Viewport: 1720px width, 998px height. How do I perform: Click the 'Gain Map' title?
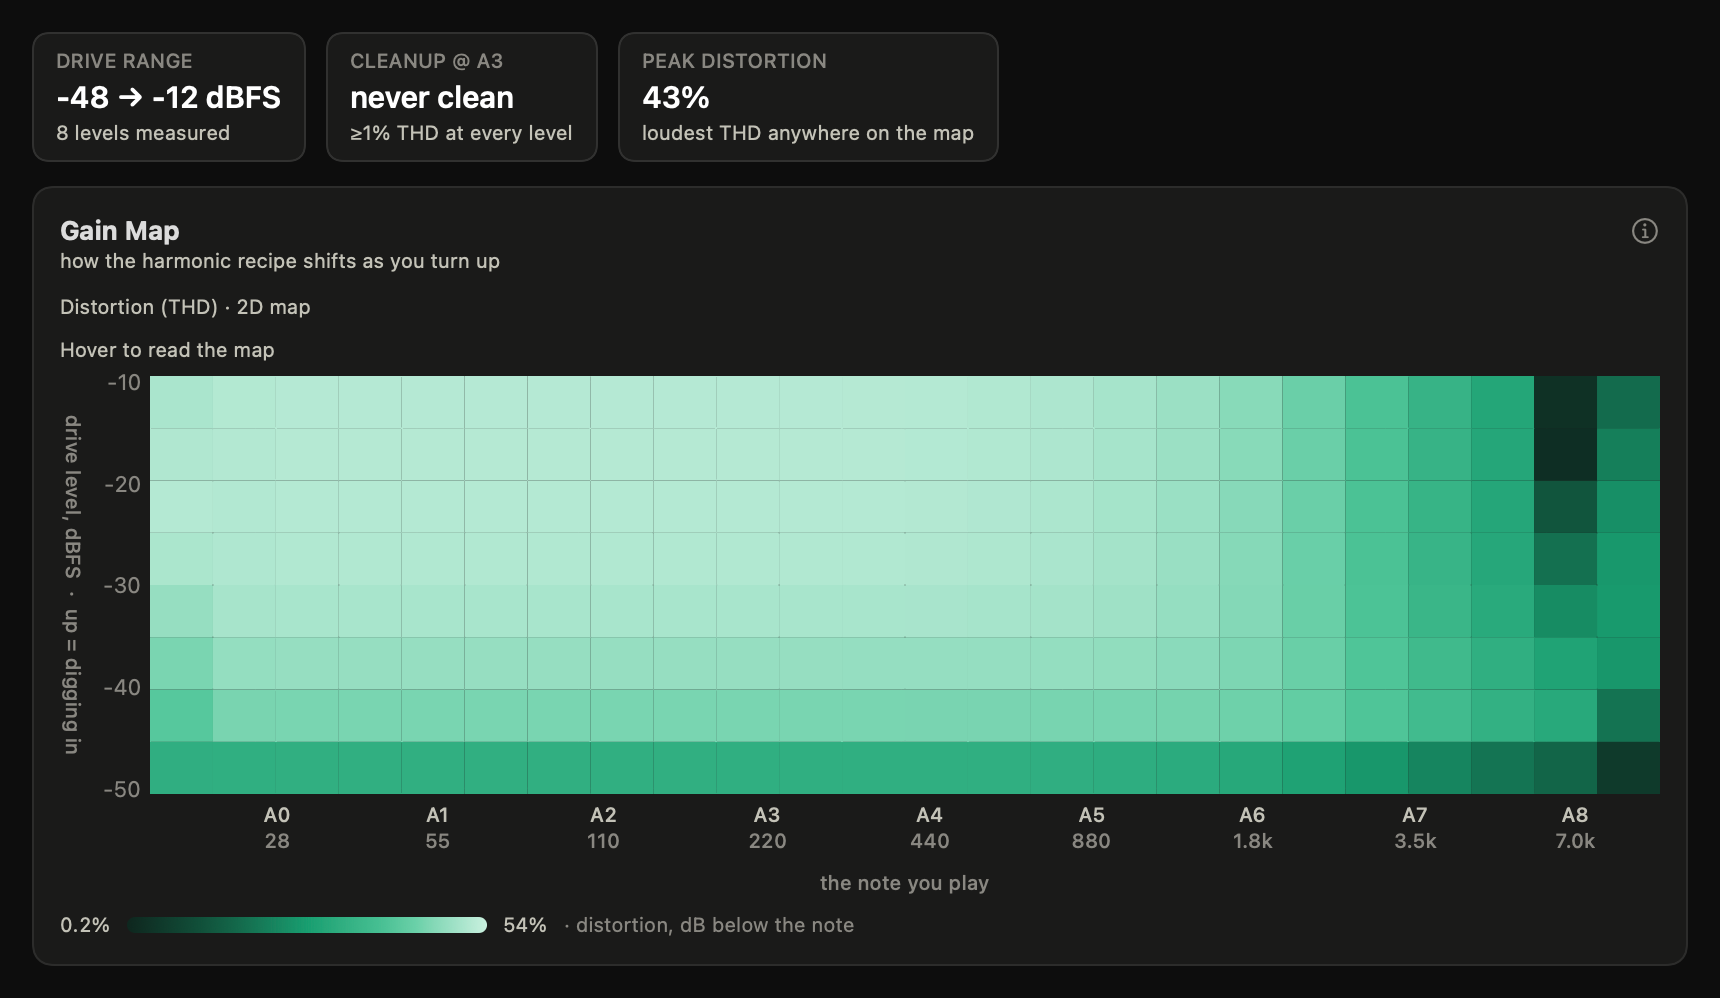click(x=120, y=231)
